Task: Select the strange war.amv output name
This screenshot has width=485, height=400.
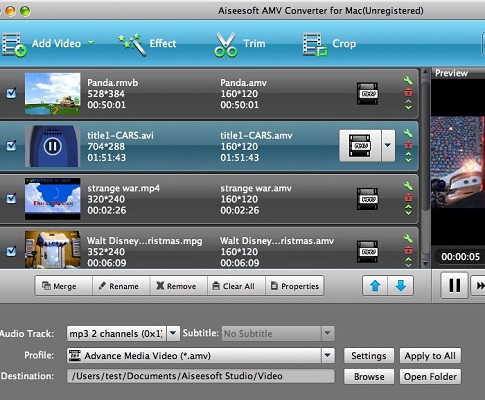Action: [x=256, y=188]
